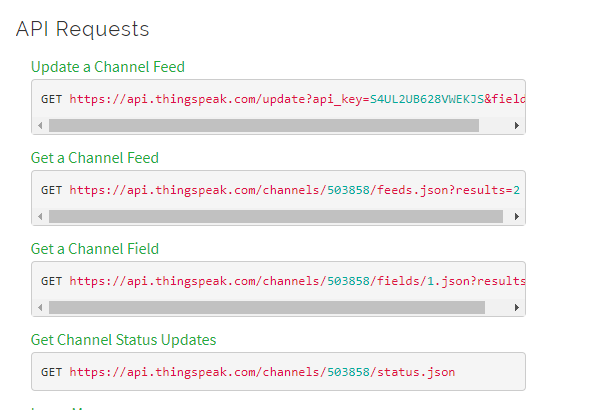Click left scroll arrow in Get Channel Field box
This screenshot has height=410, width=593.
pos(40,308)
